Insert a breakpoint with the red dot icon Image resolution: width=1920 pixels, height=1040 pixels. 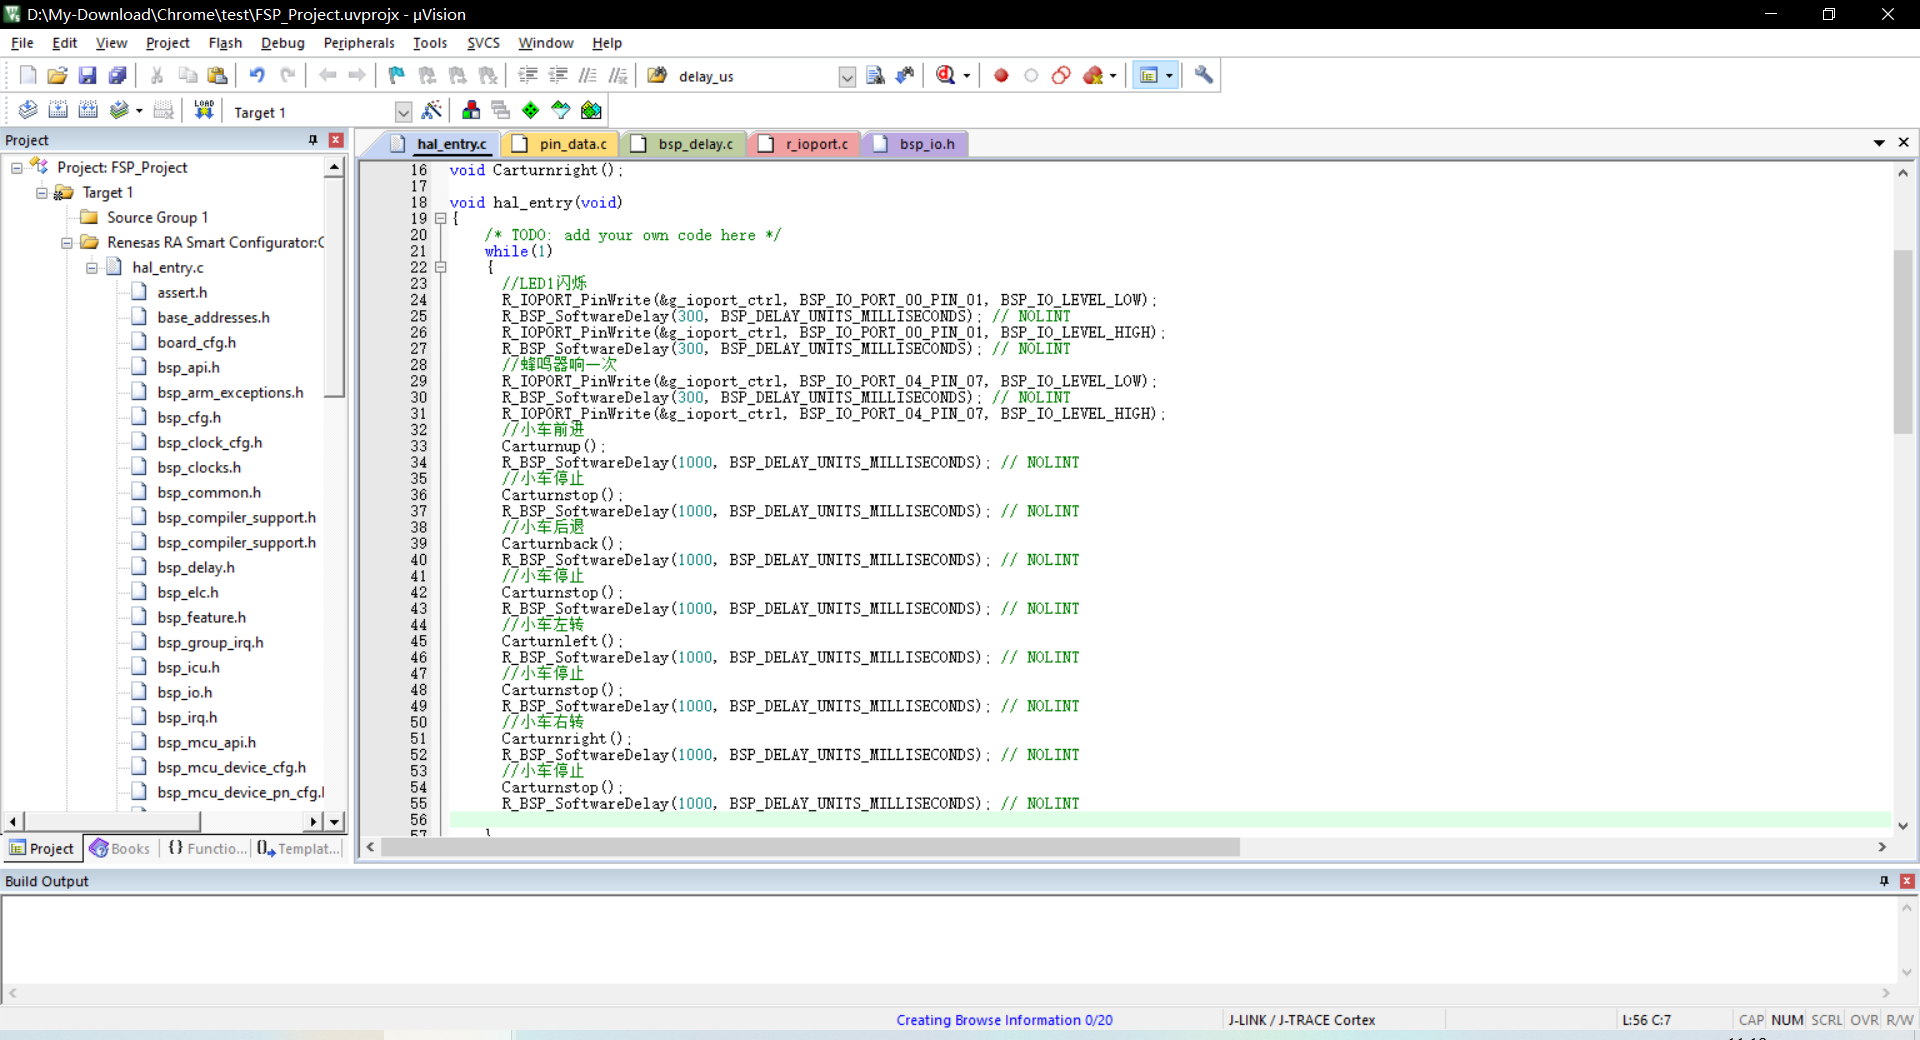[1001, 75]
